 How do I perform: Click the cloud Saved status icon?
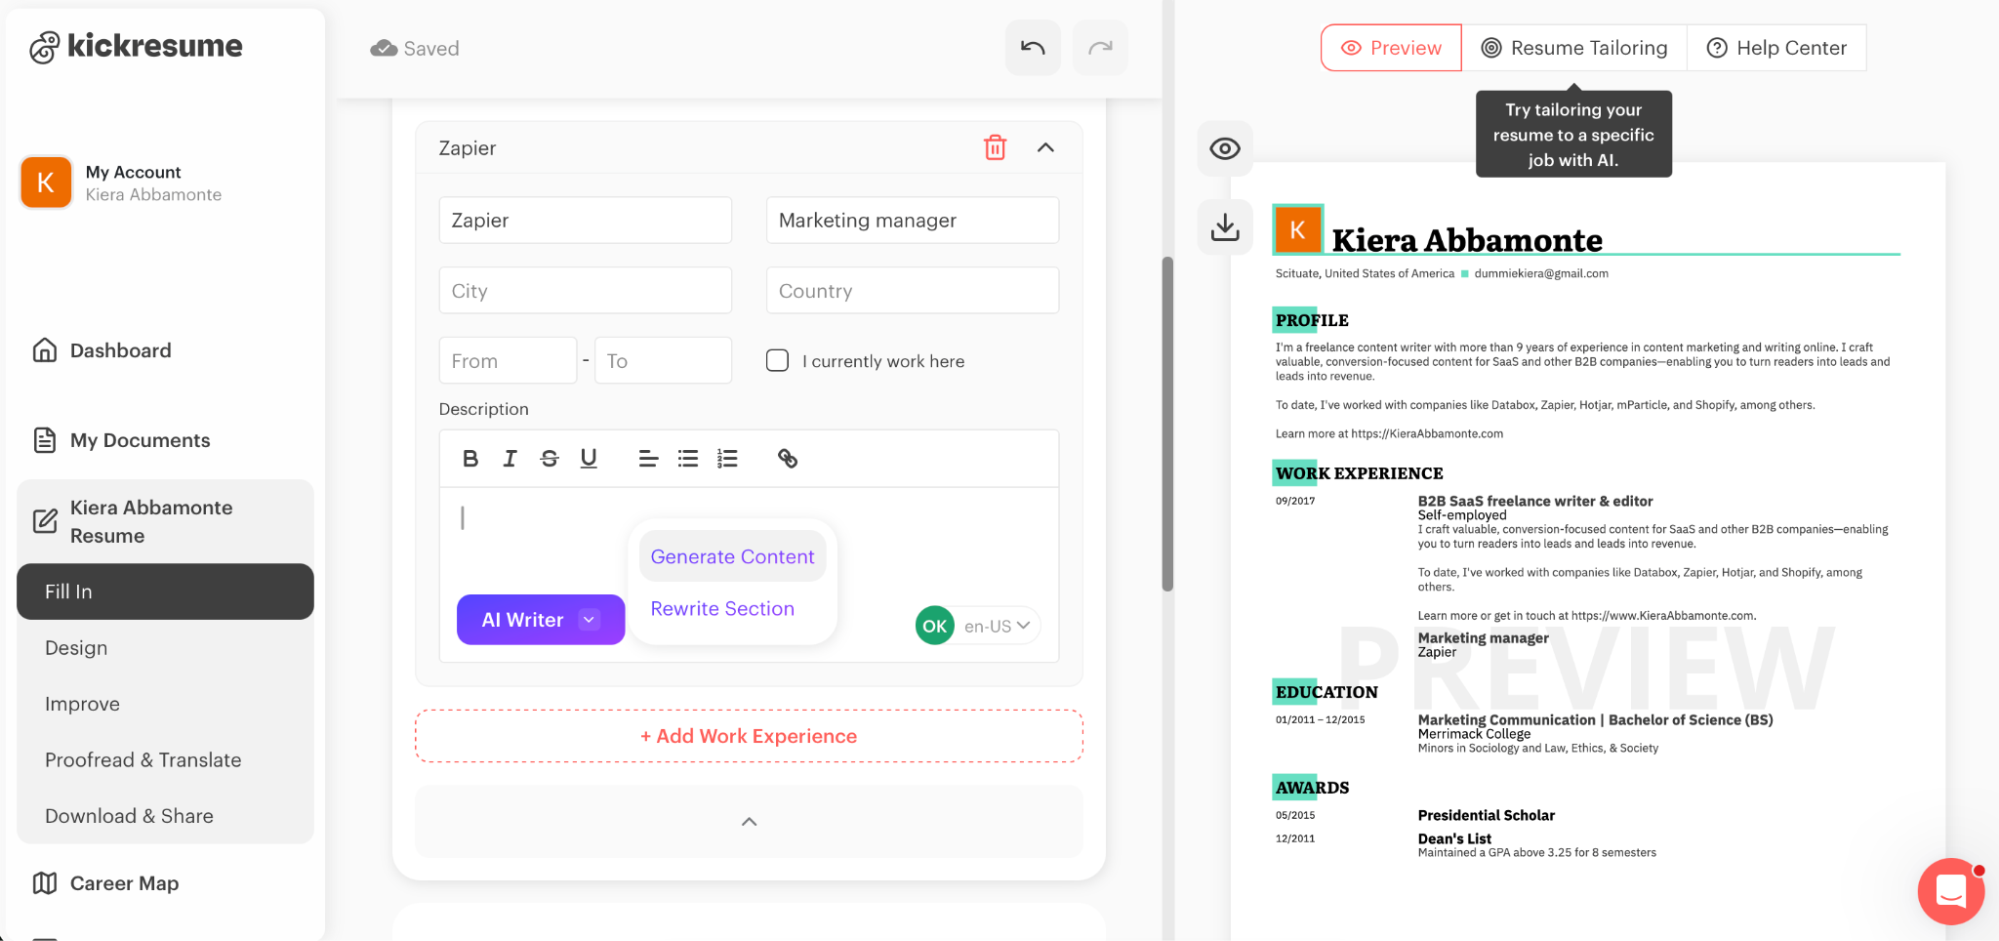point(384,48)
